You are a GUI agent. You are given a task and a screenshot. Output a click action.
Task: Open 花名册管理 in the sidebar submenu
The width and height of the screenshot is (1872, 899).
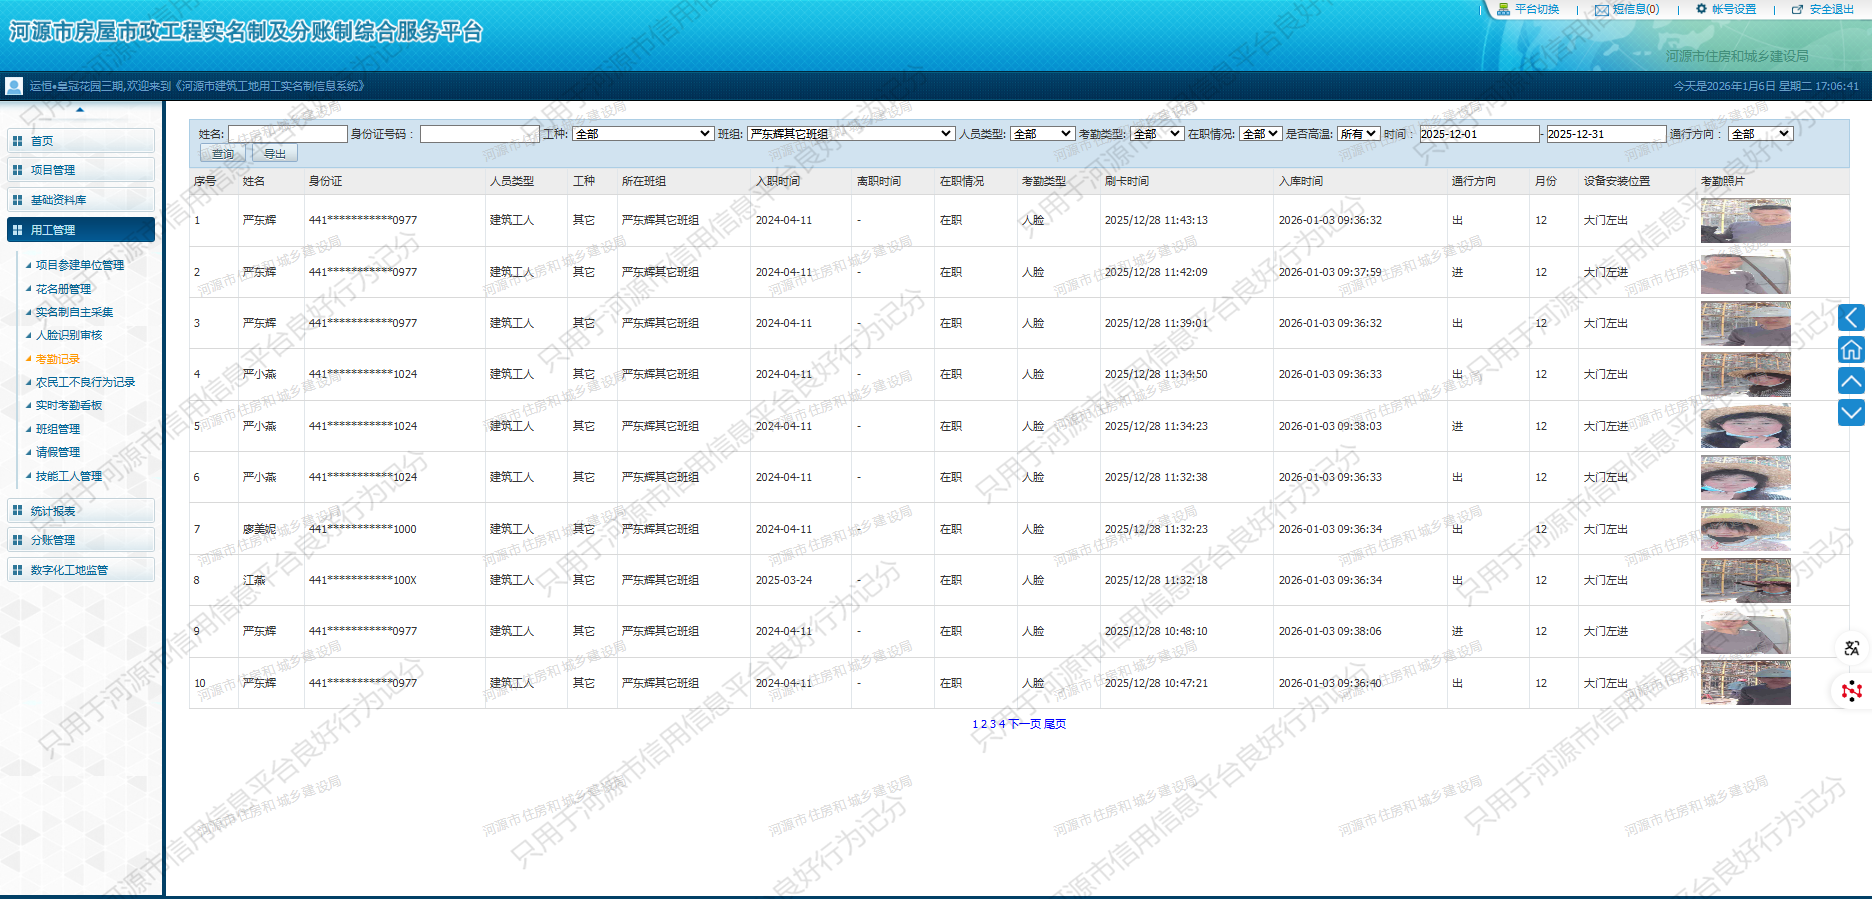(63, 289)
